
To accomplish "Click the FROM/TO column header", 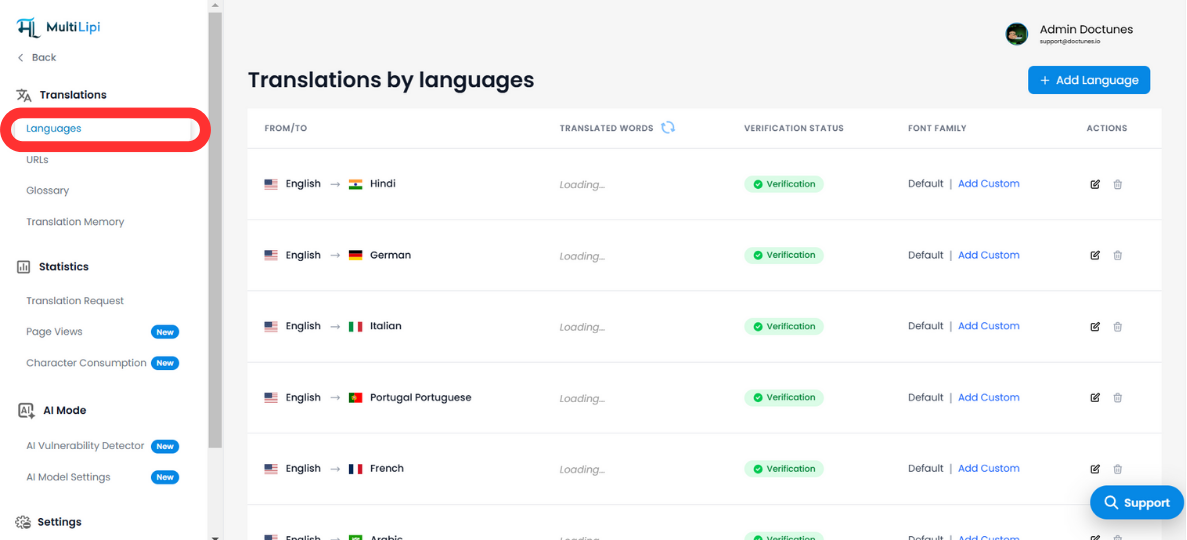I will pos(285,128).
